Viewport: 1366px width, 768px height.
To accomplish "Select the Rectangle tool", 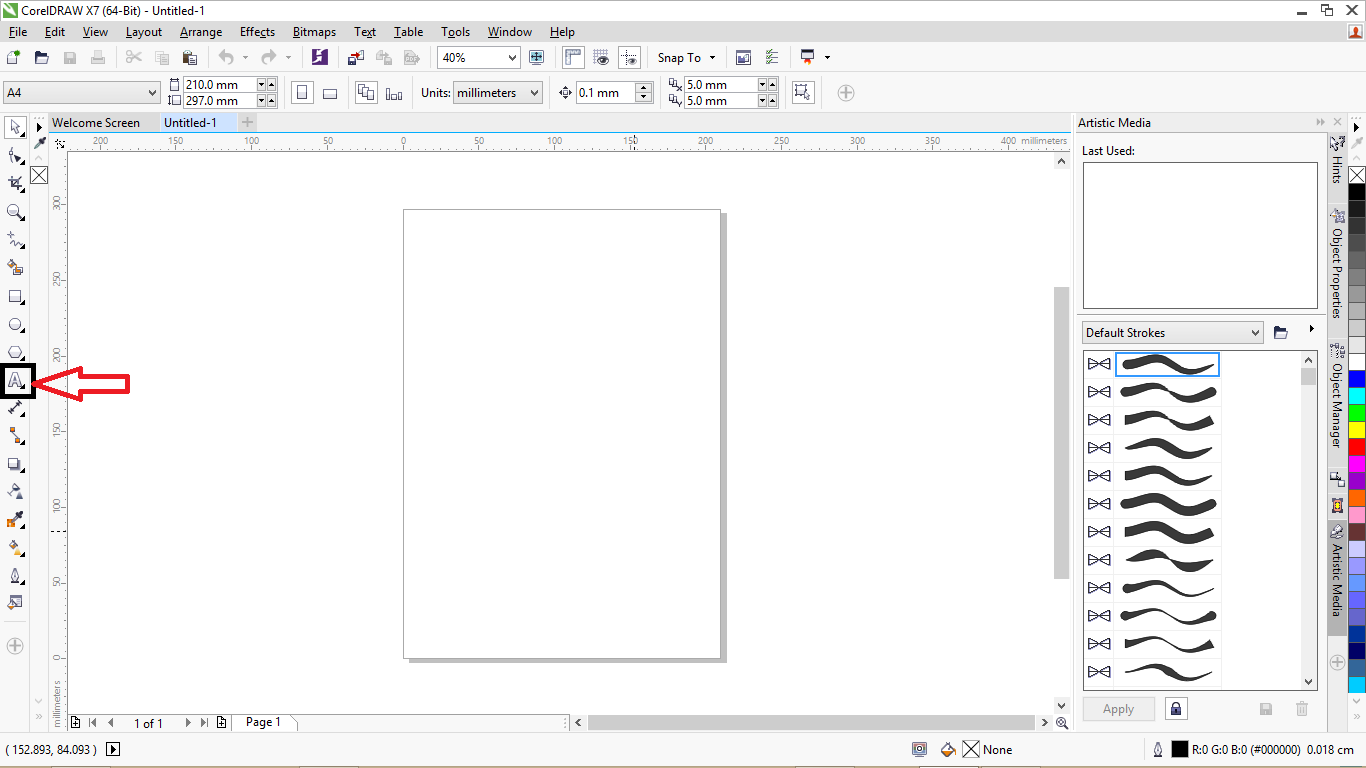I will pos(14,296).
